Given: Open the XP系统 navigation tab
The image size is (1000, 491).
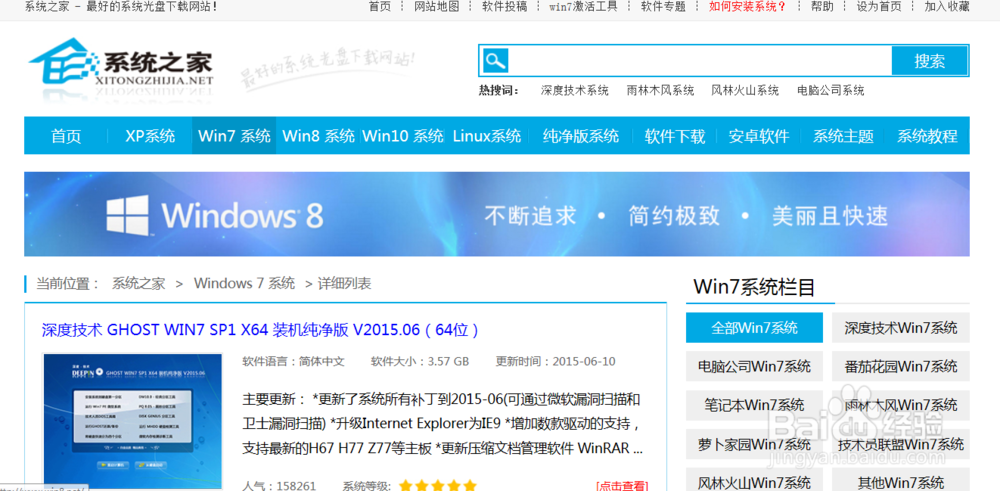Looking at the screenshot, I should pyautogui.click(x=150, y=136).
